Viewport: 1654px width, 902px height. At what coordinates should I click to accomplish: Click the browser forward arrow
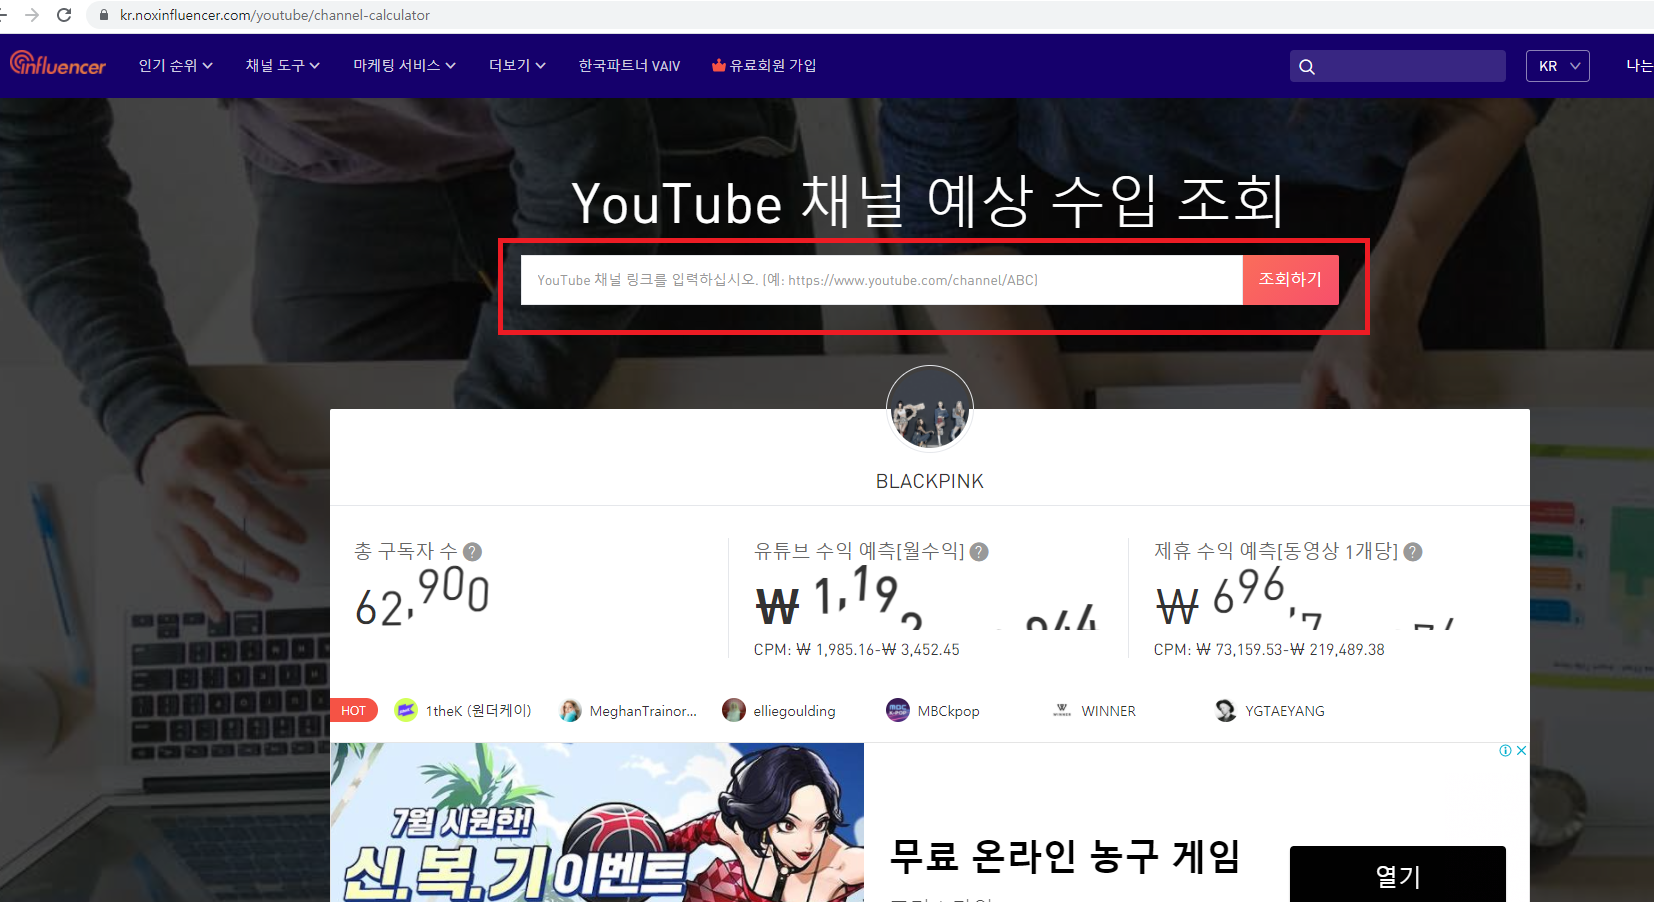(x=32, y=15)
